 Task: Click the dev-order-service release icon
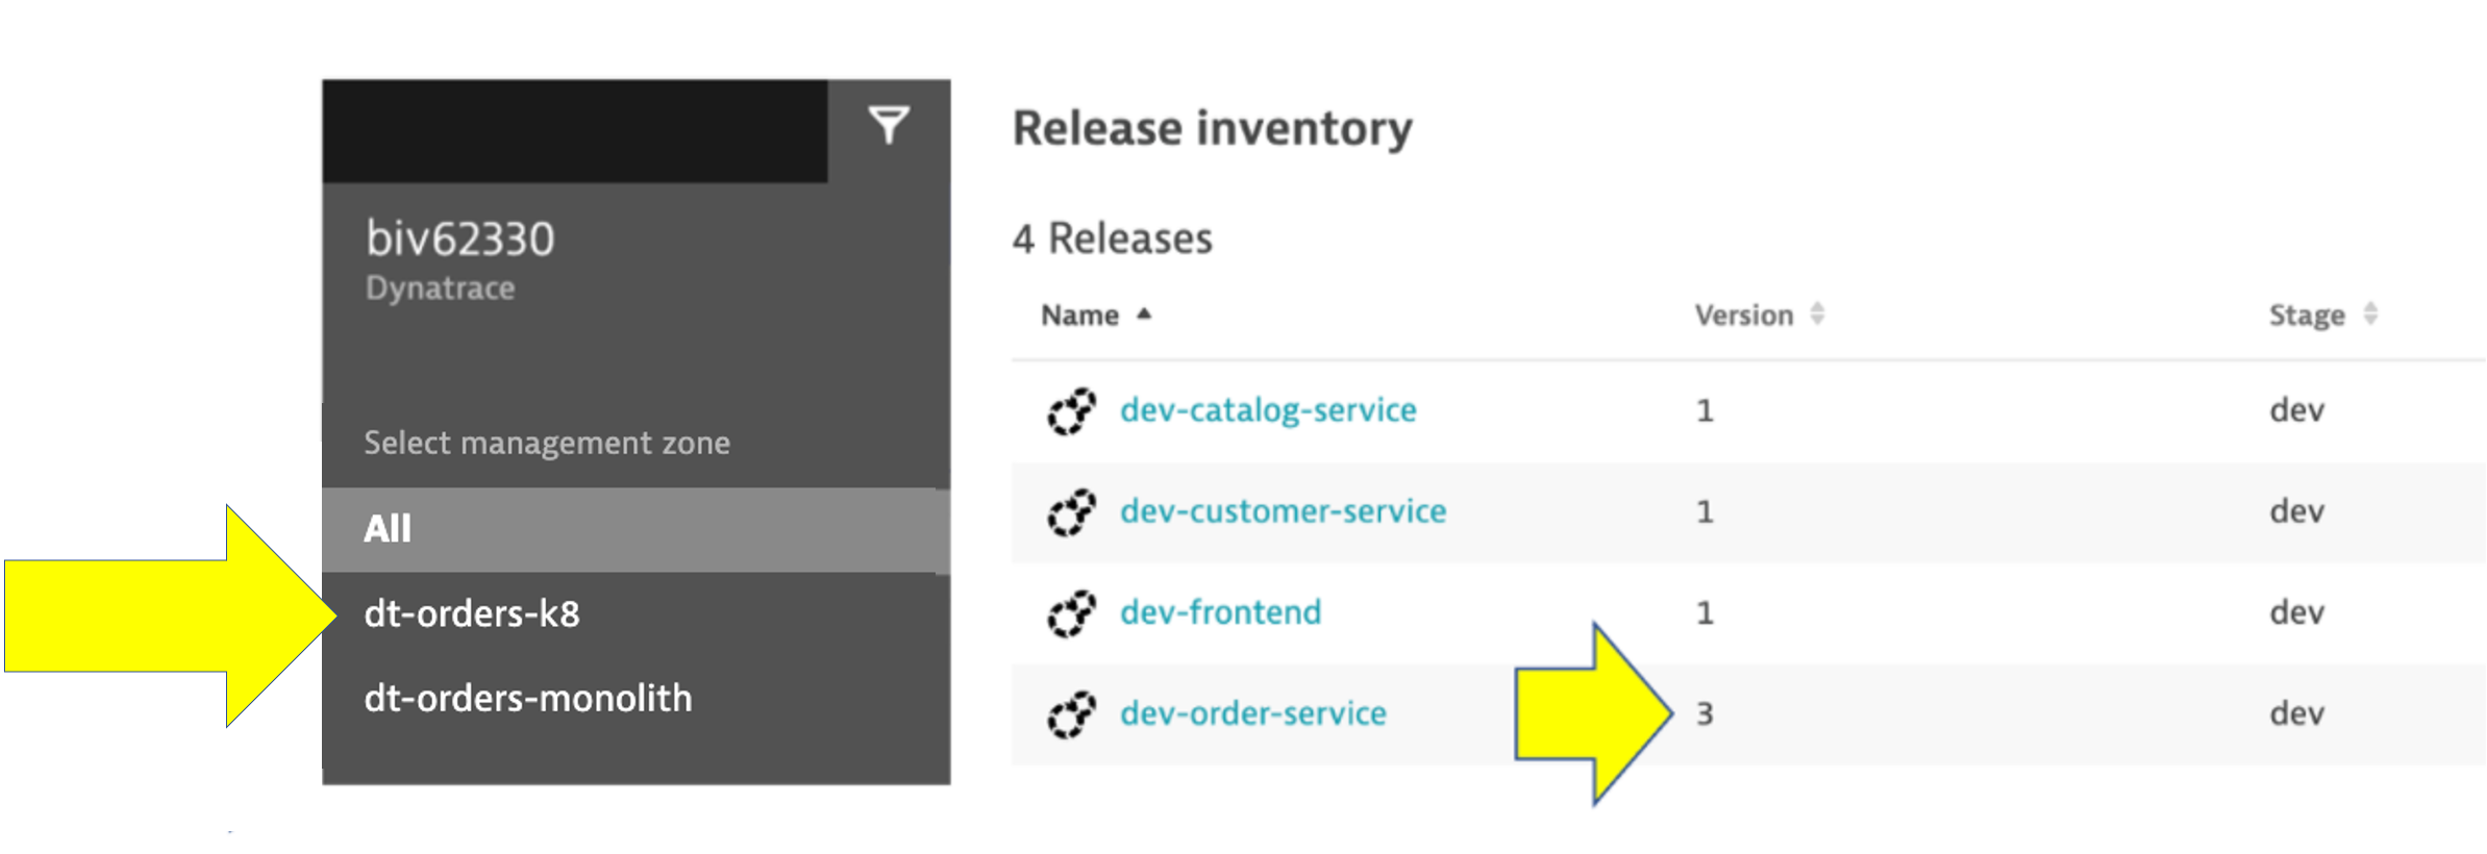[1071, 714]
